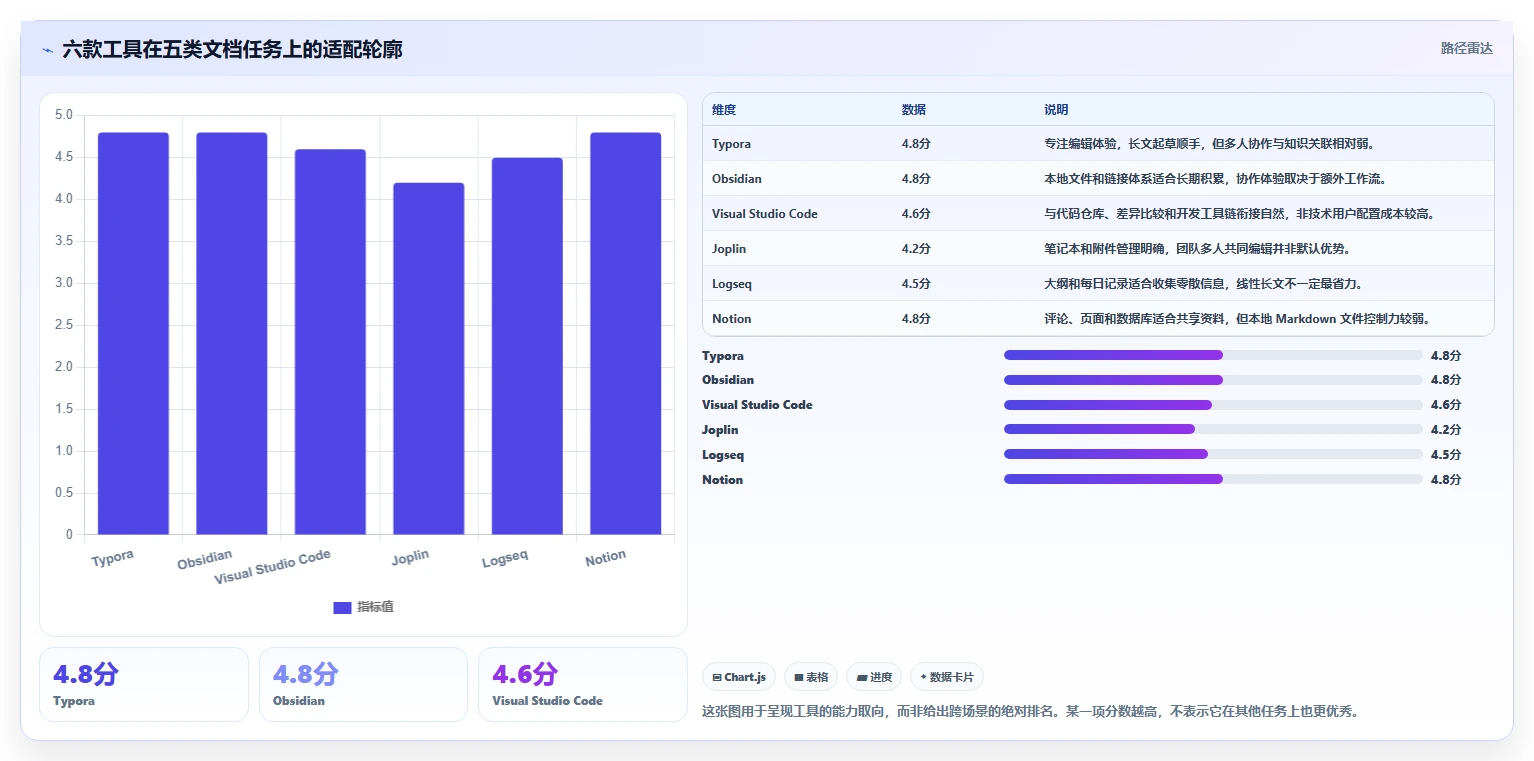Click the Notion progress bar
This screenshot has height=761, width=1534.
[1213, 479]
